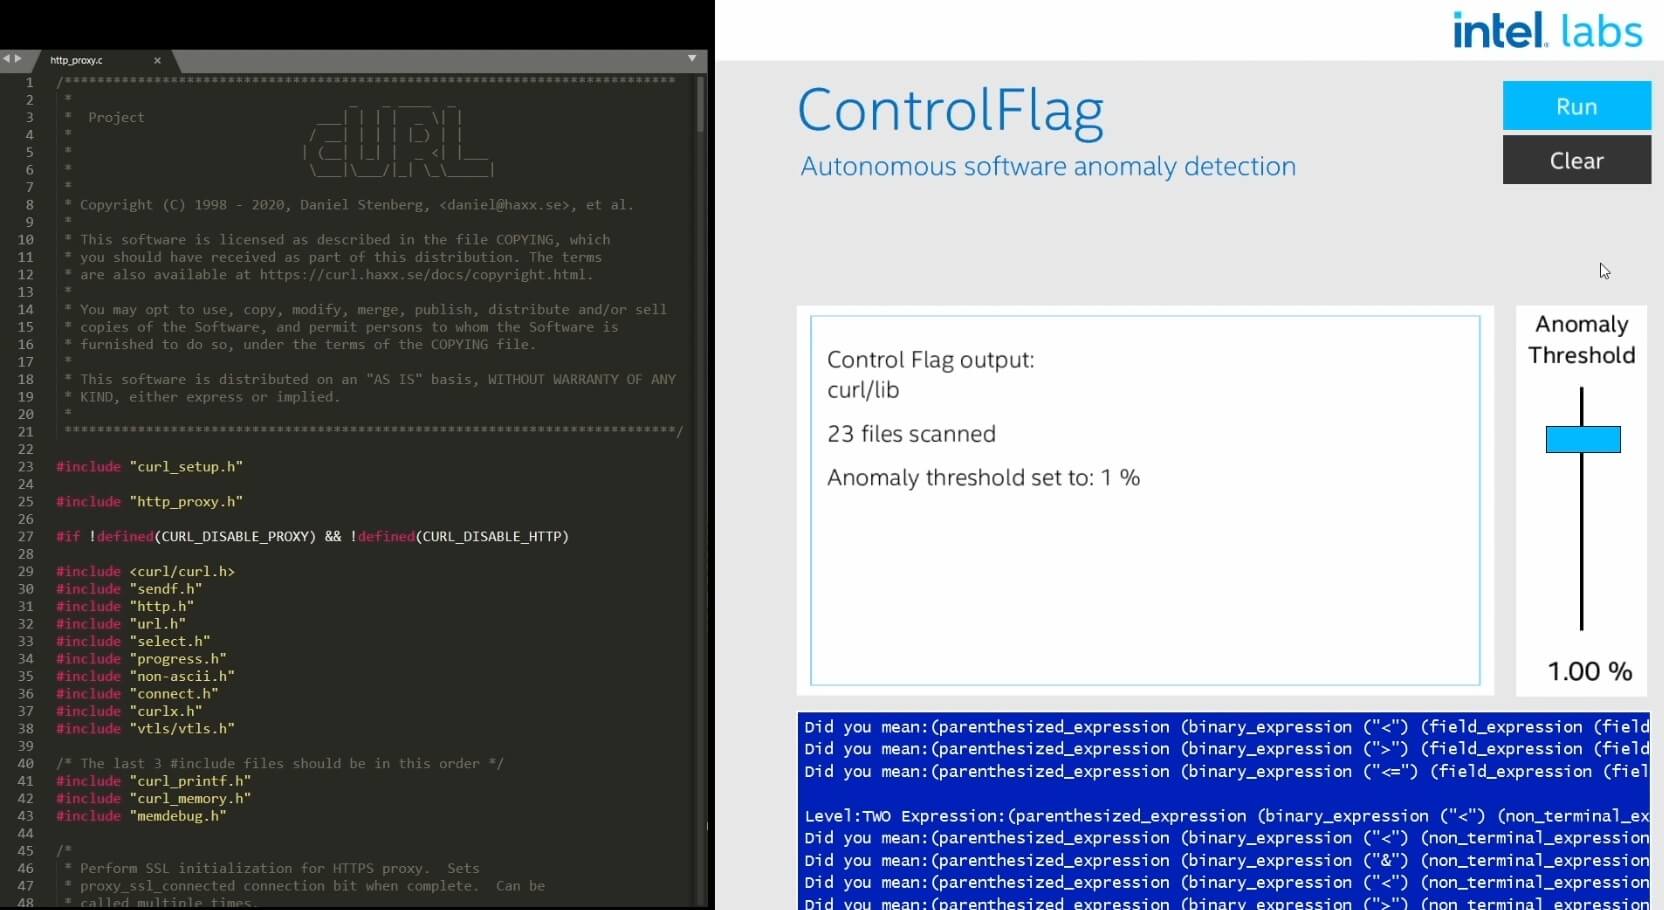Click the 'Did you mean' log line containing ("&")
1664x910 pixels.
pyautogui.click(x=1226, y=861)
